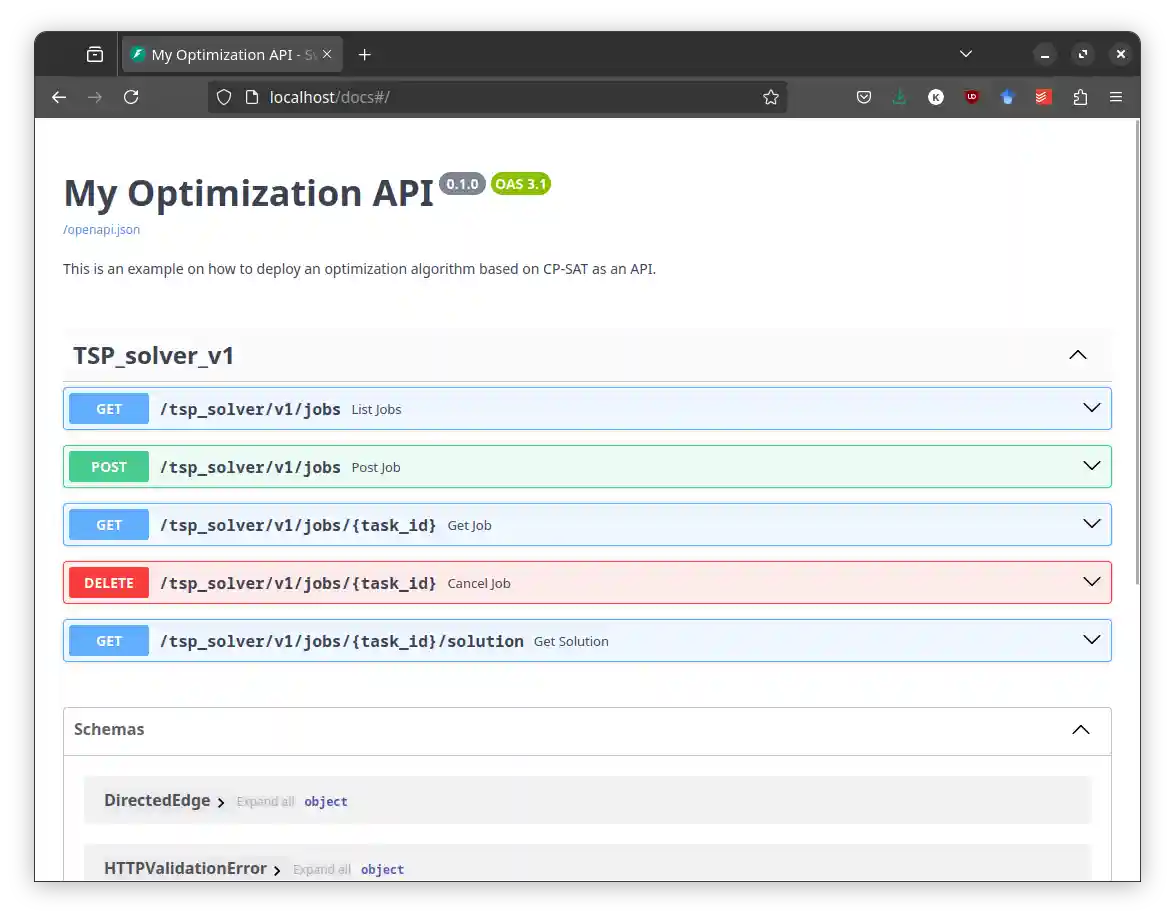
Task: Open the KeePassXC extension
Action: pyautogui.click(x=935, y=97)
